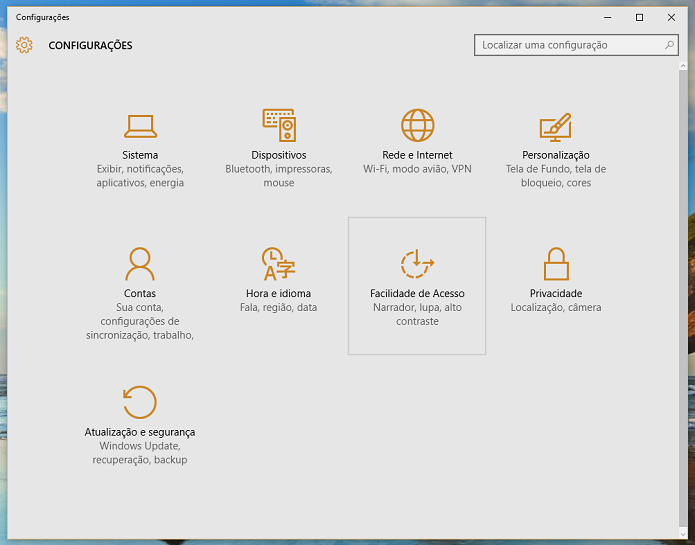Click the Rede e Internet title text
This screenshot has width=695, height=545.
tap(417, 155)
